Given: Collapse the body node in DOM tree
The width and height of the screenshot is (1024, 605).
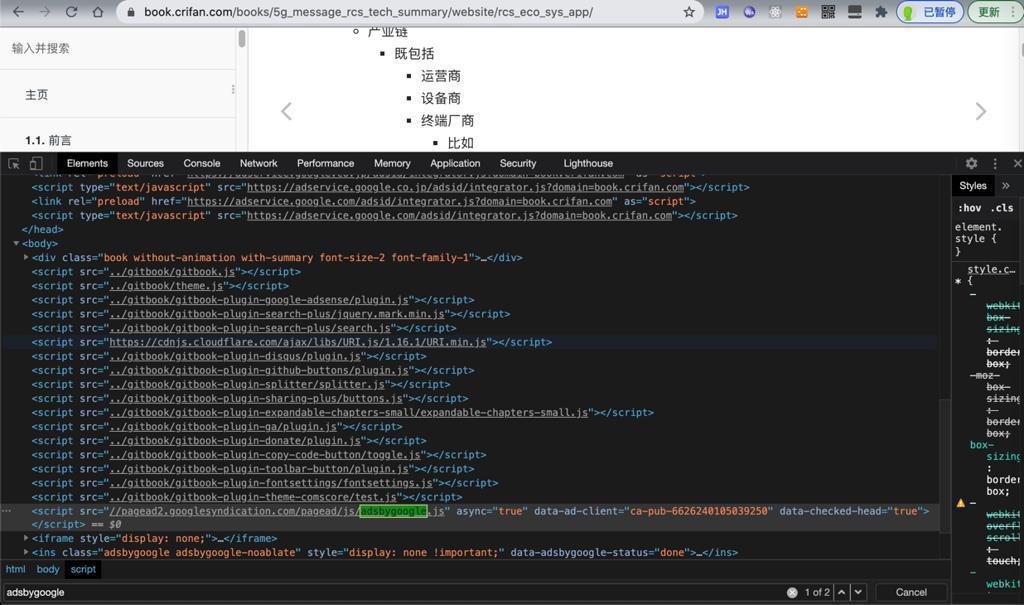Looking at the screenshot, I should click(16, 244).
